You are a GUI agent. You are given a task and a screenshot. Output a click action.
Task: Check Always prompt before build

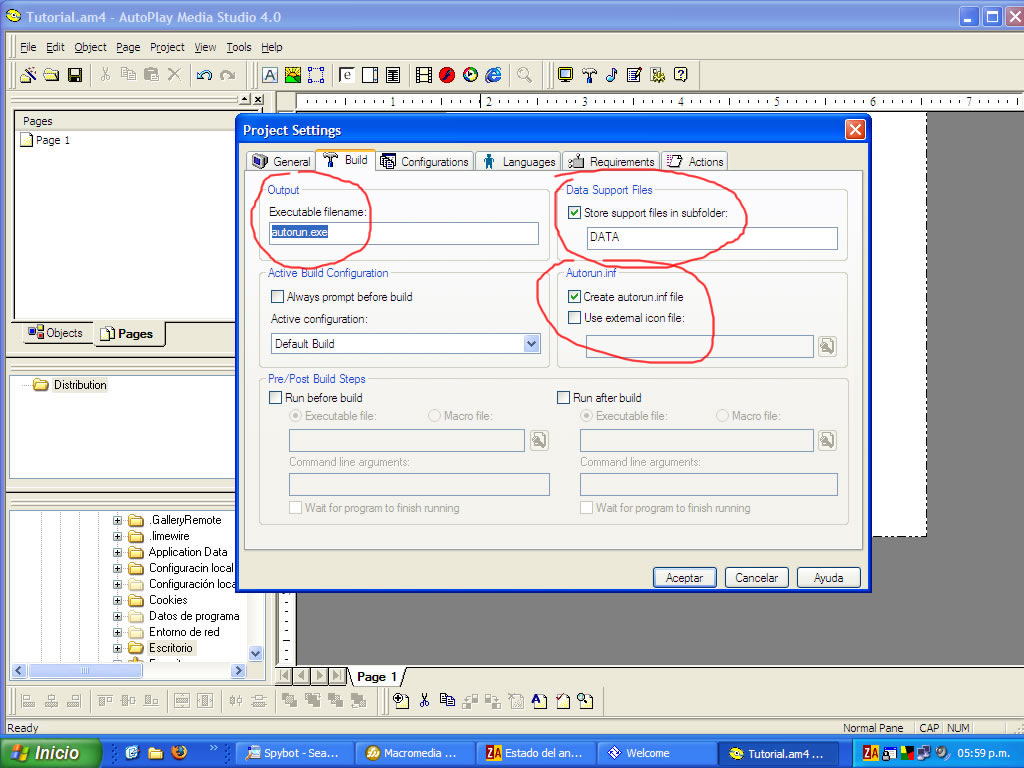point(277,296)
